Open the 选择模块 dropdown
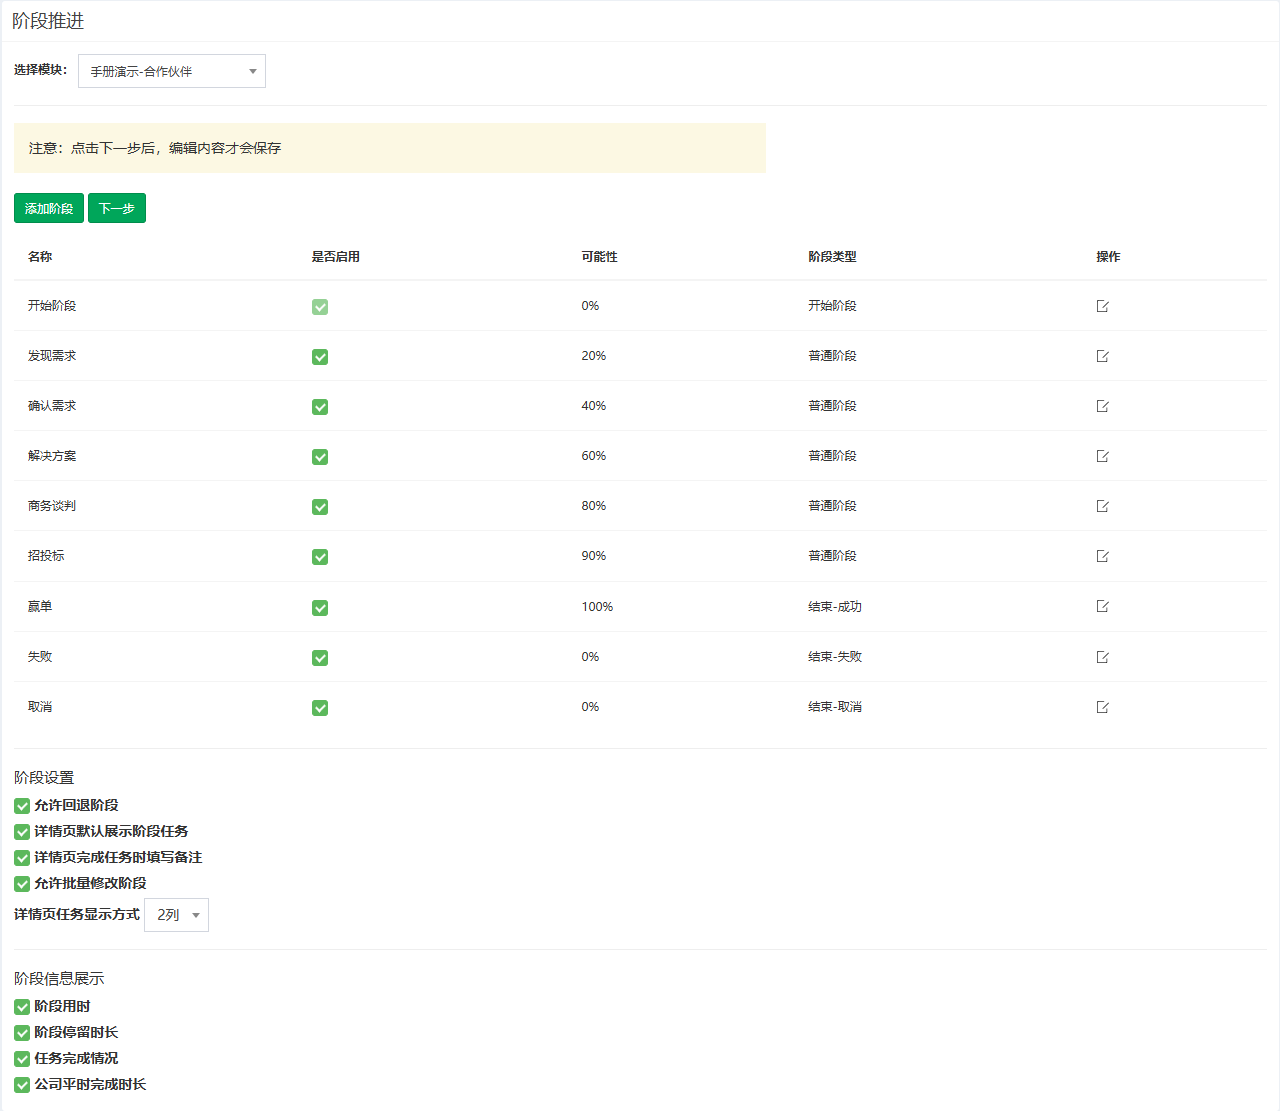1280x1111 pixels. (172, 71)
